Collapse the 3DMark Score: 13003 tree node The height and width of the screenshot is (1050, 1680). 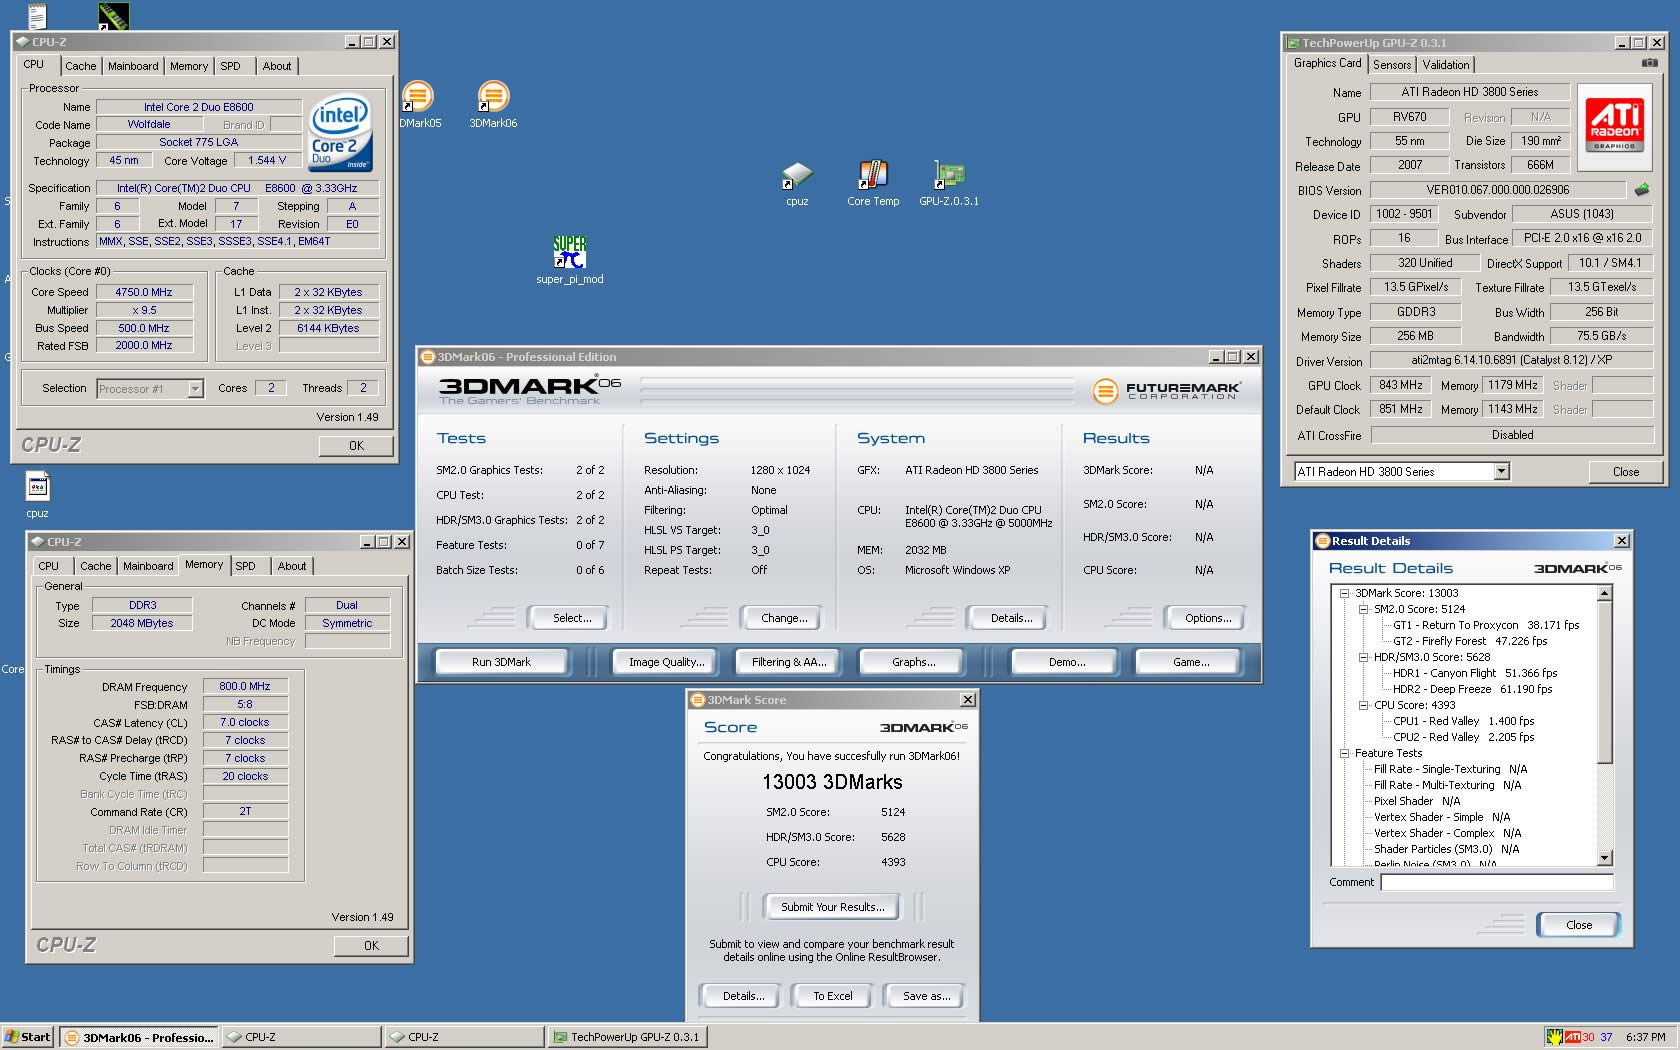coord(1345,593)
